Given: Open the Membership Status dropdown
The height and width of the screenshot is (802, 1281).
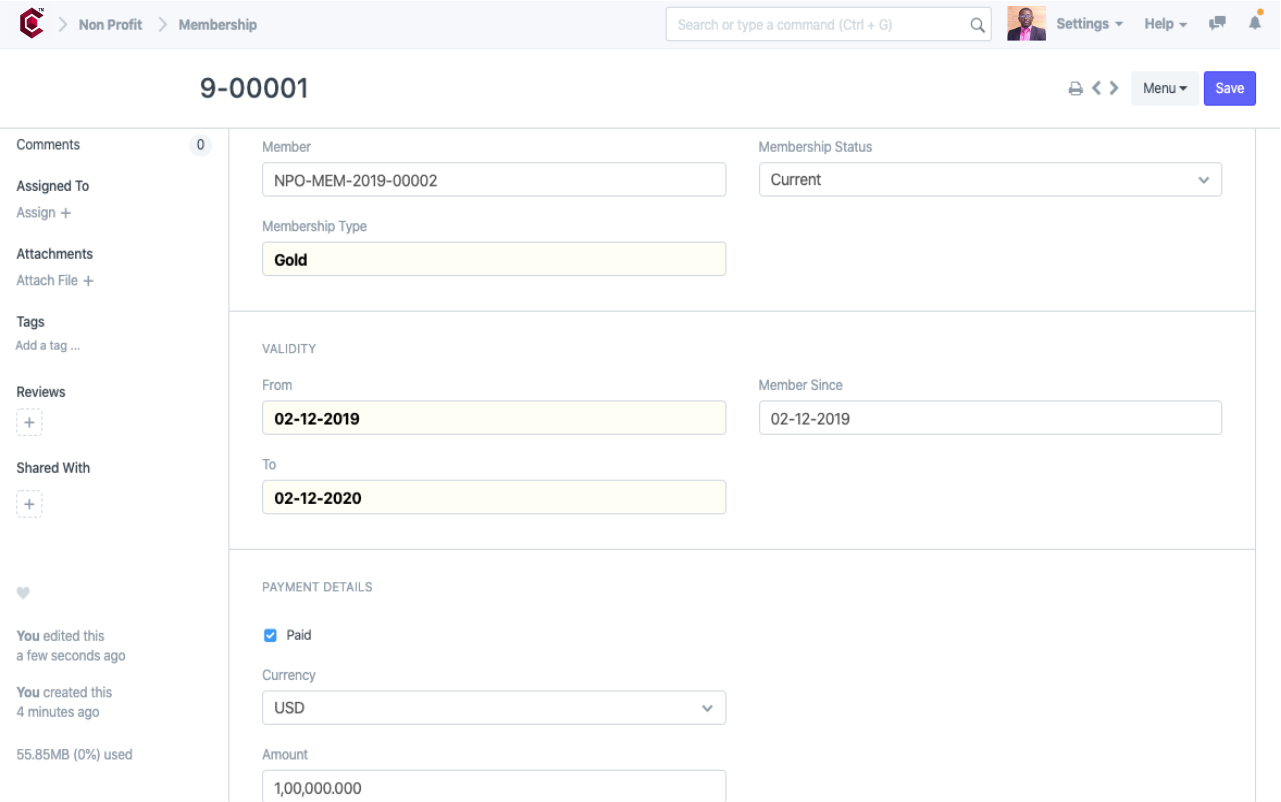Looking at the screenshot, I should click(x=990, y=180).
